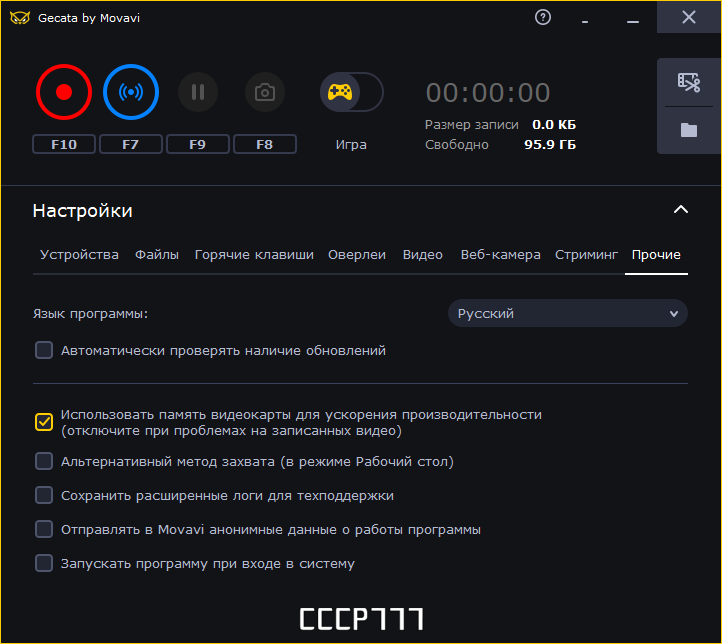The width and height of the screenshot is (722, 644).
Task: Switch to the Стриминг tab
Action: pyautogui.click(x=586, y=255)
